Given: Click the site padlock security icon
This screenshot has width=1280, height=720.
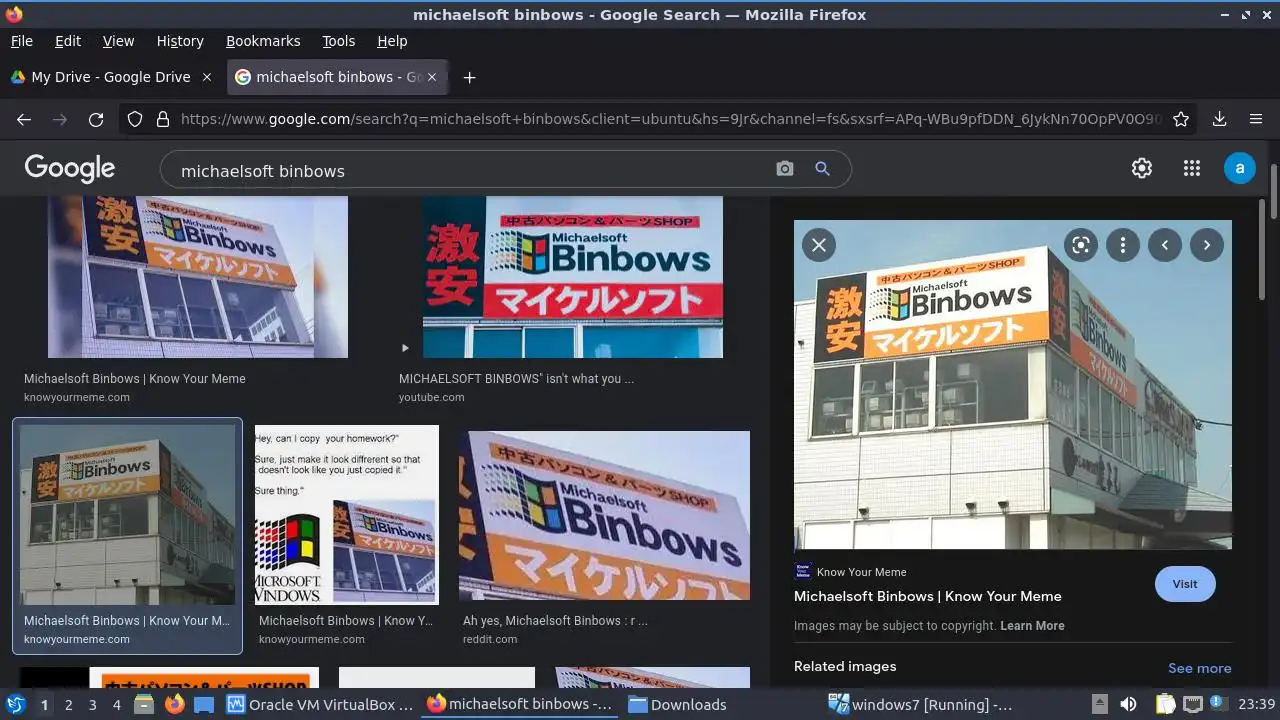Looking at the screenshot, I should click(162, 119).
